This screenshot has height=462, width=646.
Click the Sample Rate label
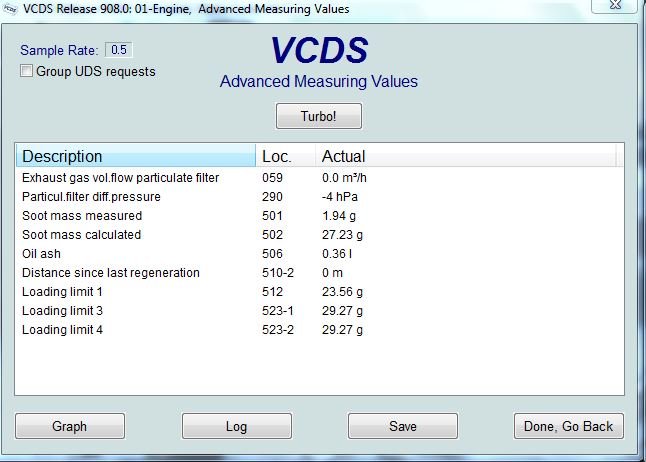point(59,50)
